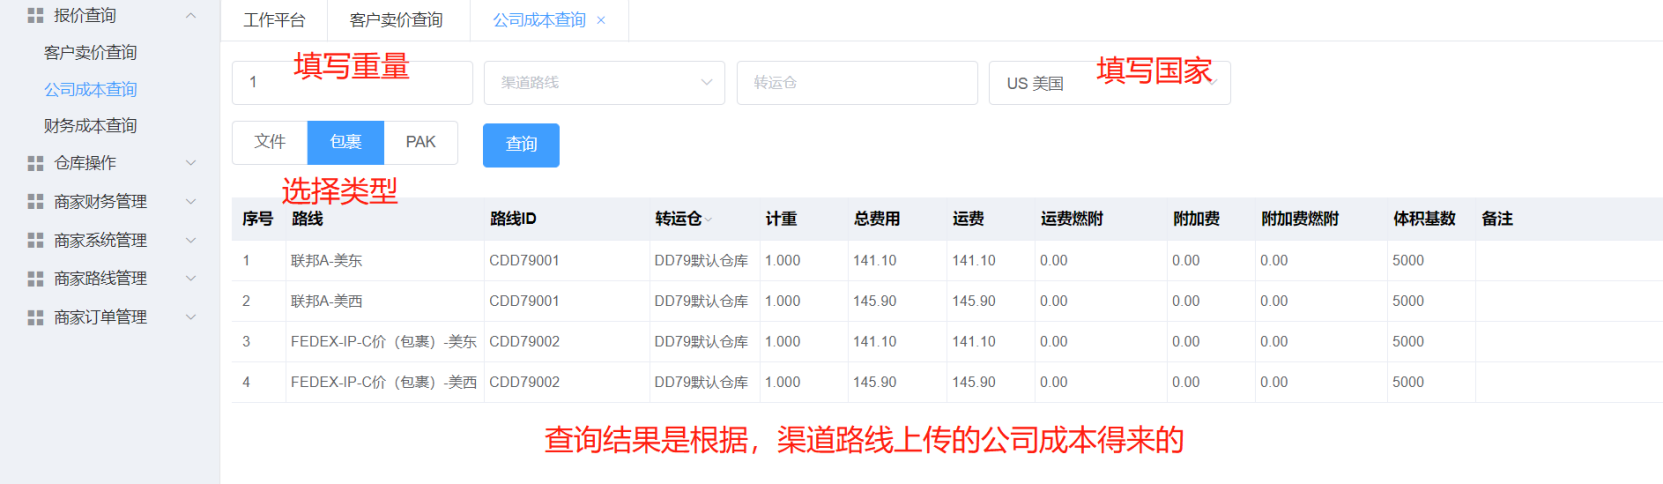Click the 转运仓 input field
Image resolution: width=1663 pixels, height=484 pixels.
pos(856,83)
